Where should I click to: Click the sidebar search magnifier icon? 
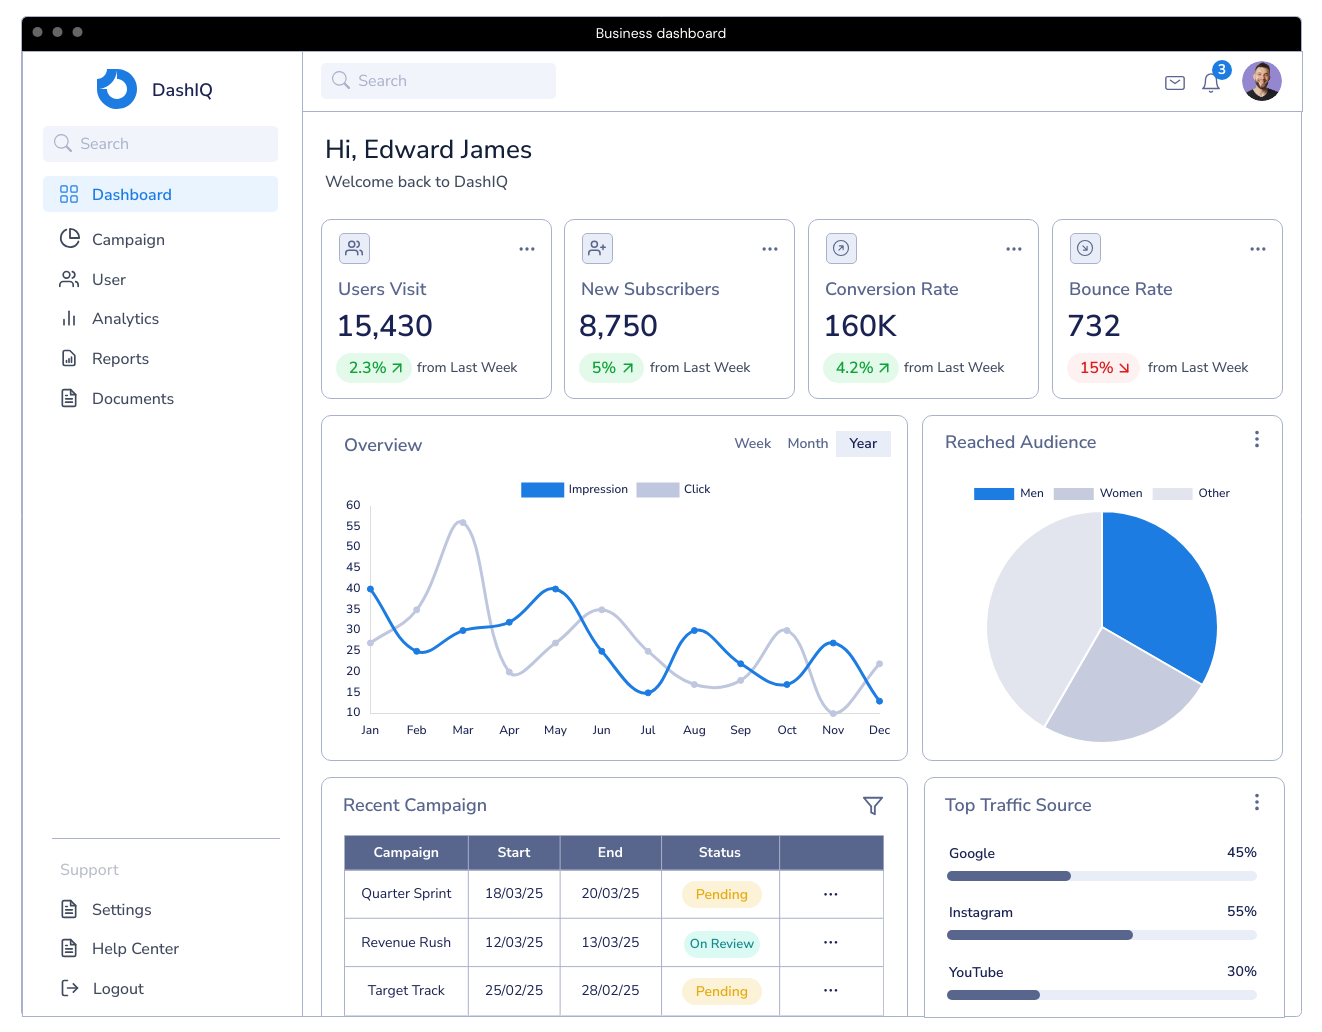[x=63, y=143]
